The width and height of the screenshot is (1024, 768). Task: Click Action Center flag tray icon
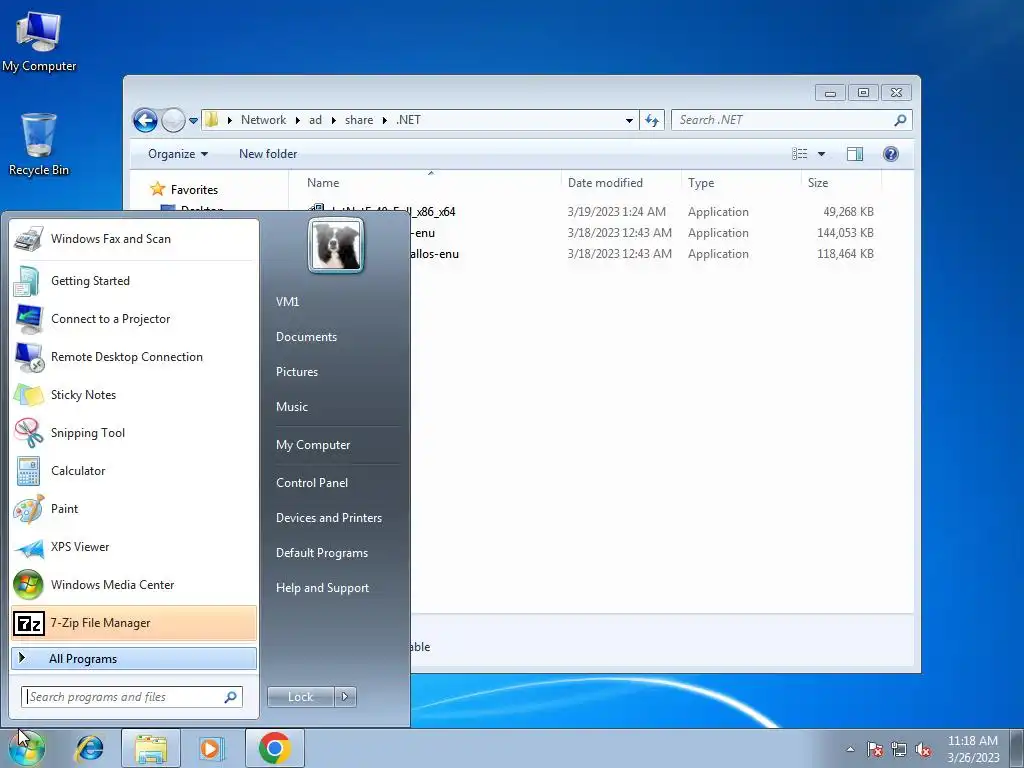click(x=875, y=749)
